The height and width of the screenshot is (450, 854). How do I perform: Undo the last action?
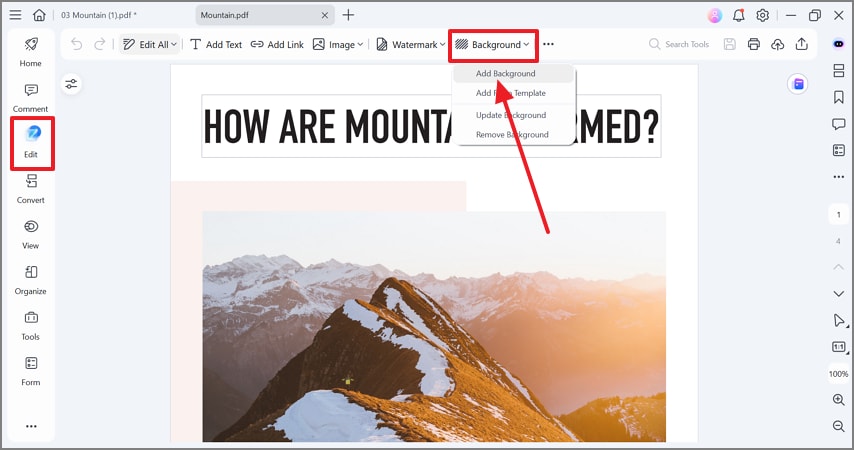click(76, 44)
